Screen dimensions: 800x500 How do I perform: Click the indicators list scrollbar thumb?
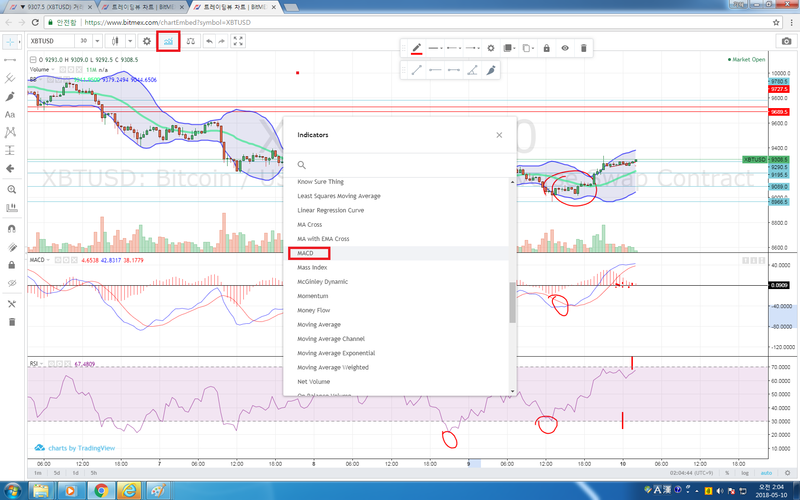(x=512, y=303)
